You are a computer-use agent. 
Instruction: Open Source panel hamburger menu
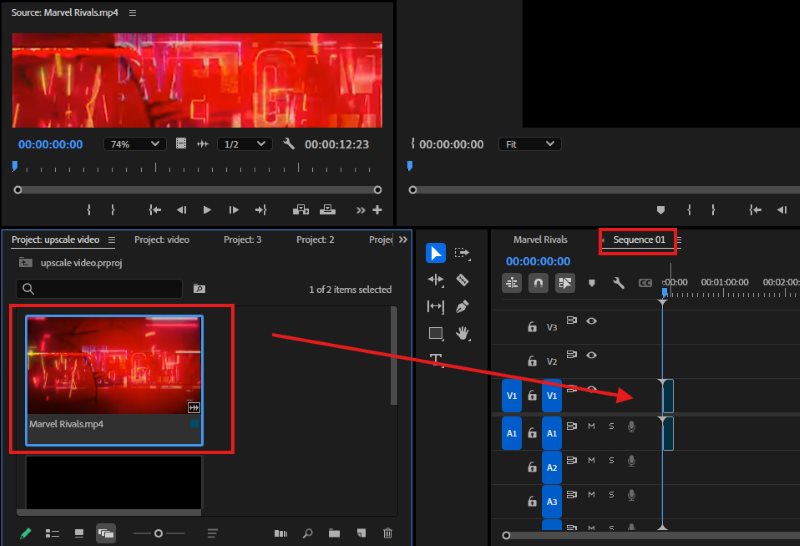(x=133, y=13)
